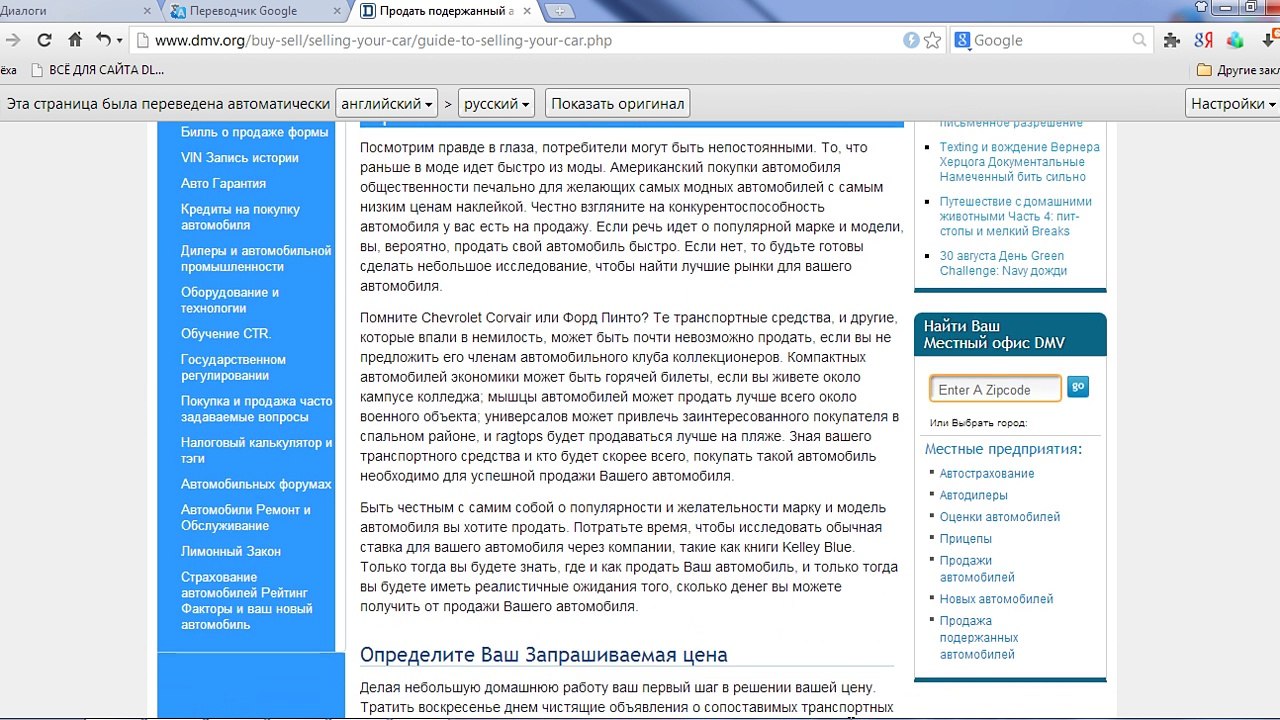Switch to the Переводчик Google tab
The width and height of the screenshot is (1280, 720).
click(255, 11)
